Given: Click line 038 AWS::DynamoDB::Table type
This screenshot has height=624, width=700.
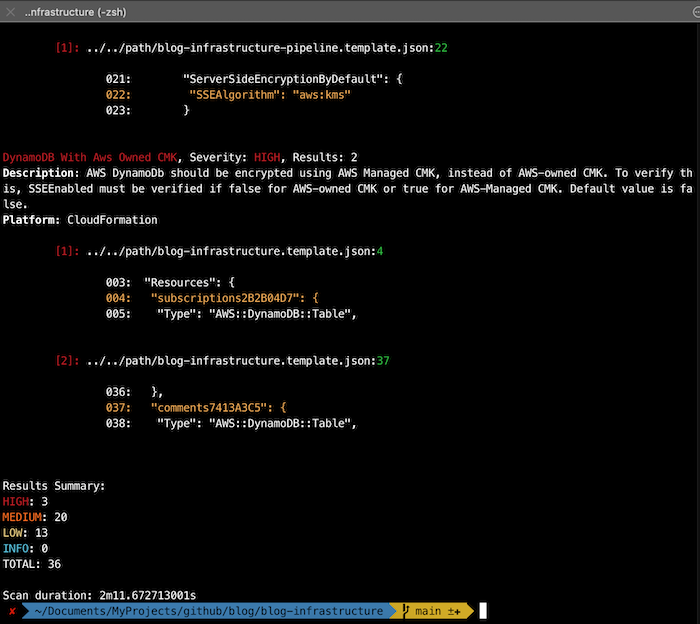Looking at the screenshot, I should 231,423.
